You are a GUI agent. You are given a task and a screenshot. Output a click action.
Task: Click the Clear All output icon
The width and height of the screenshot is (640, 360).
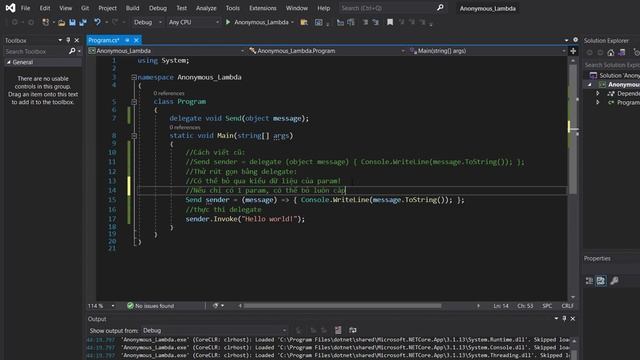click(338, 330)
